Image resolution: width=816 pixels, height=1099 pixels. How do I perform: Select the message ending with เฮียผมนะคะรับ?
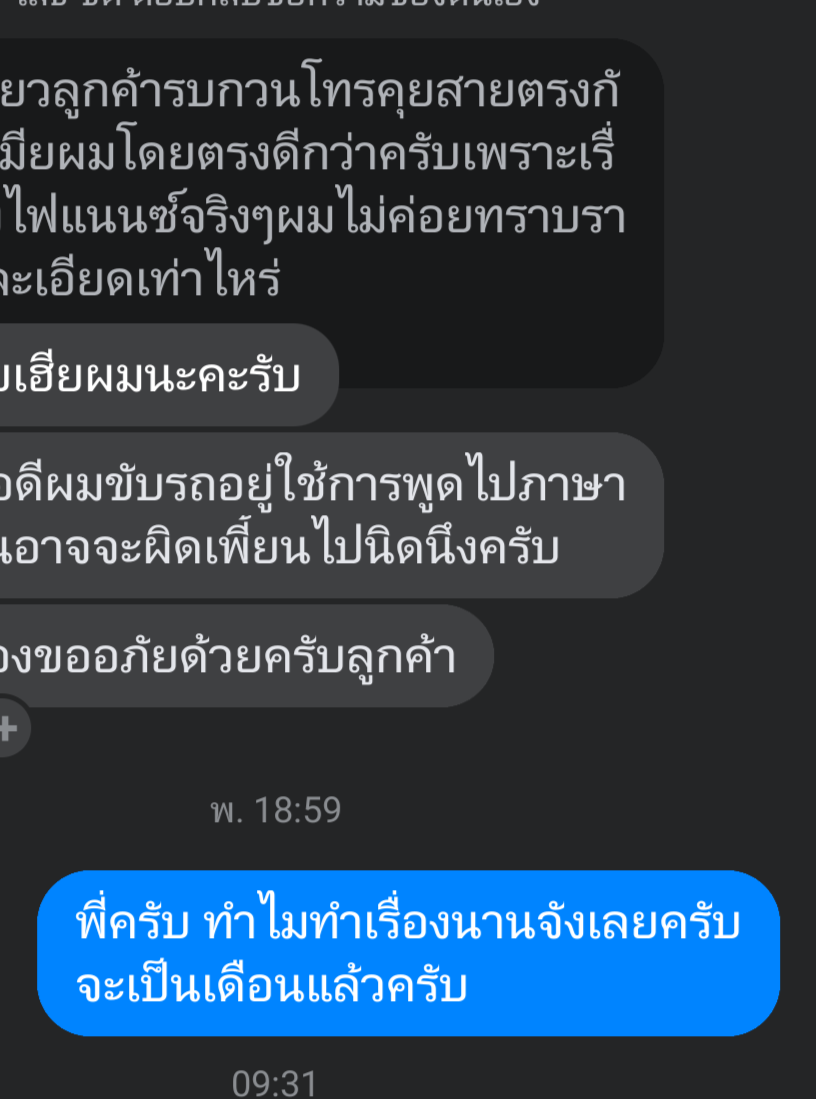pos(169,375)
